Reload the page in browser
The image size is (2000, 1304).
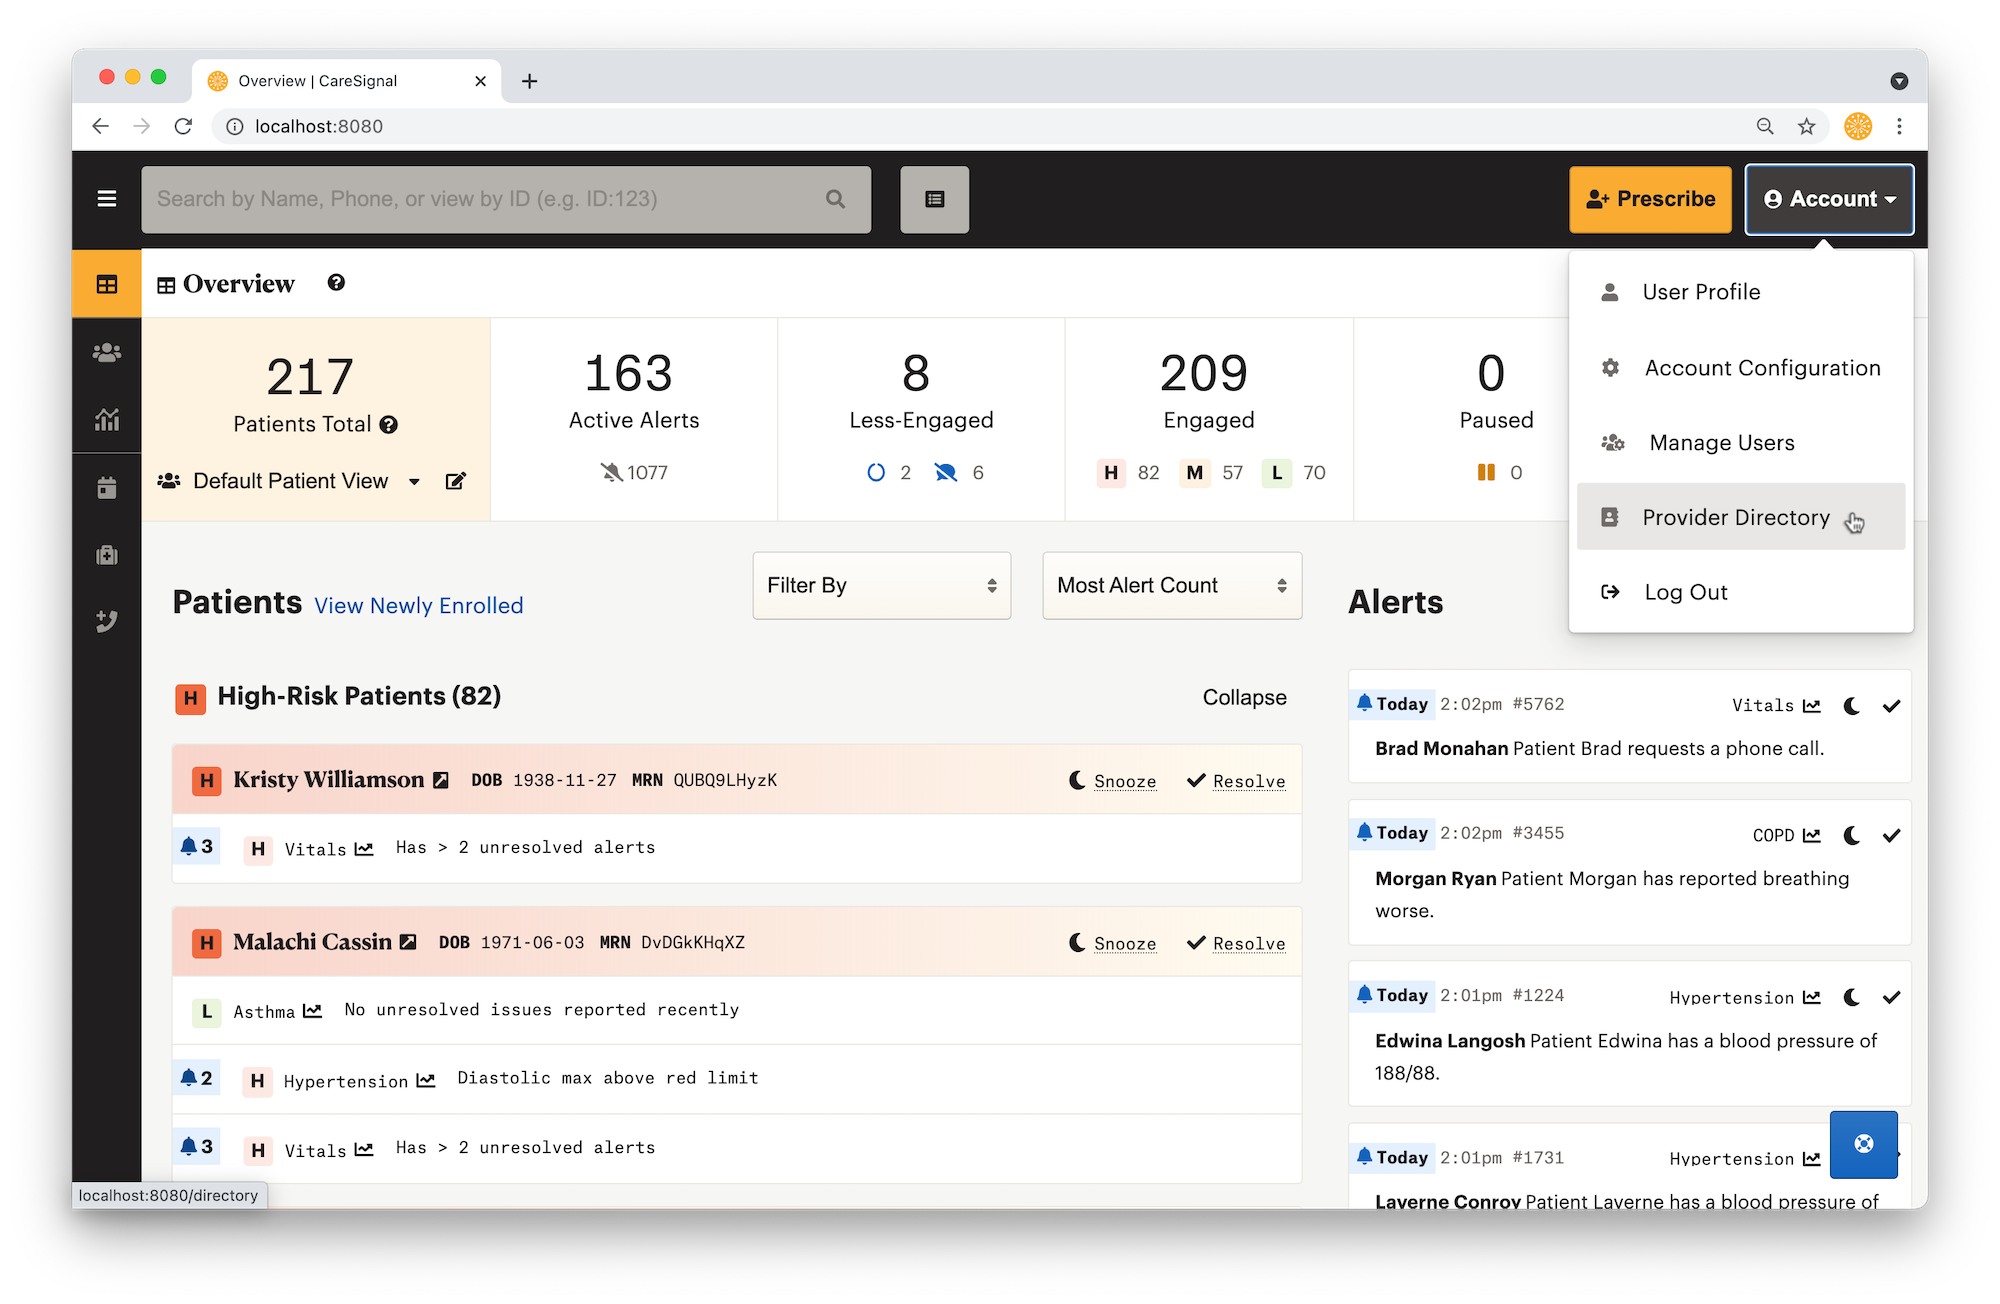tap(183, 126)
